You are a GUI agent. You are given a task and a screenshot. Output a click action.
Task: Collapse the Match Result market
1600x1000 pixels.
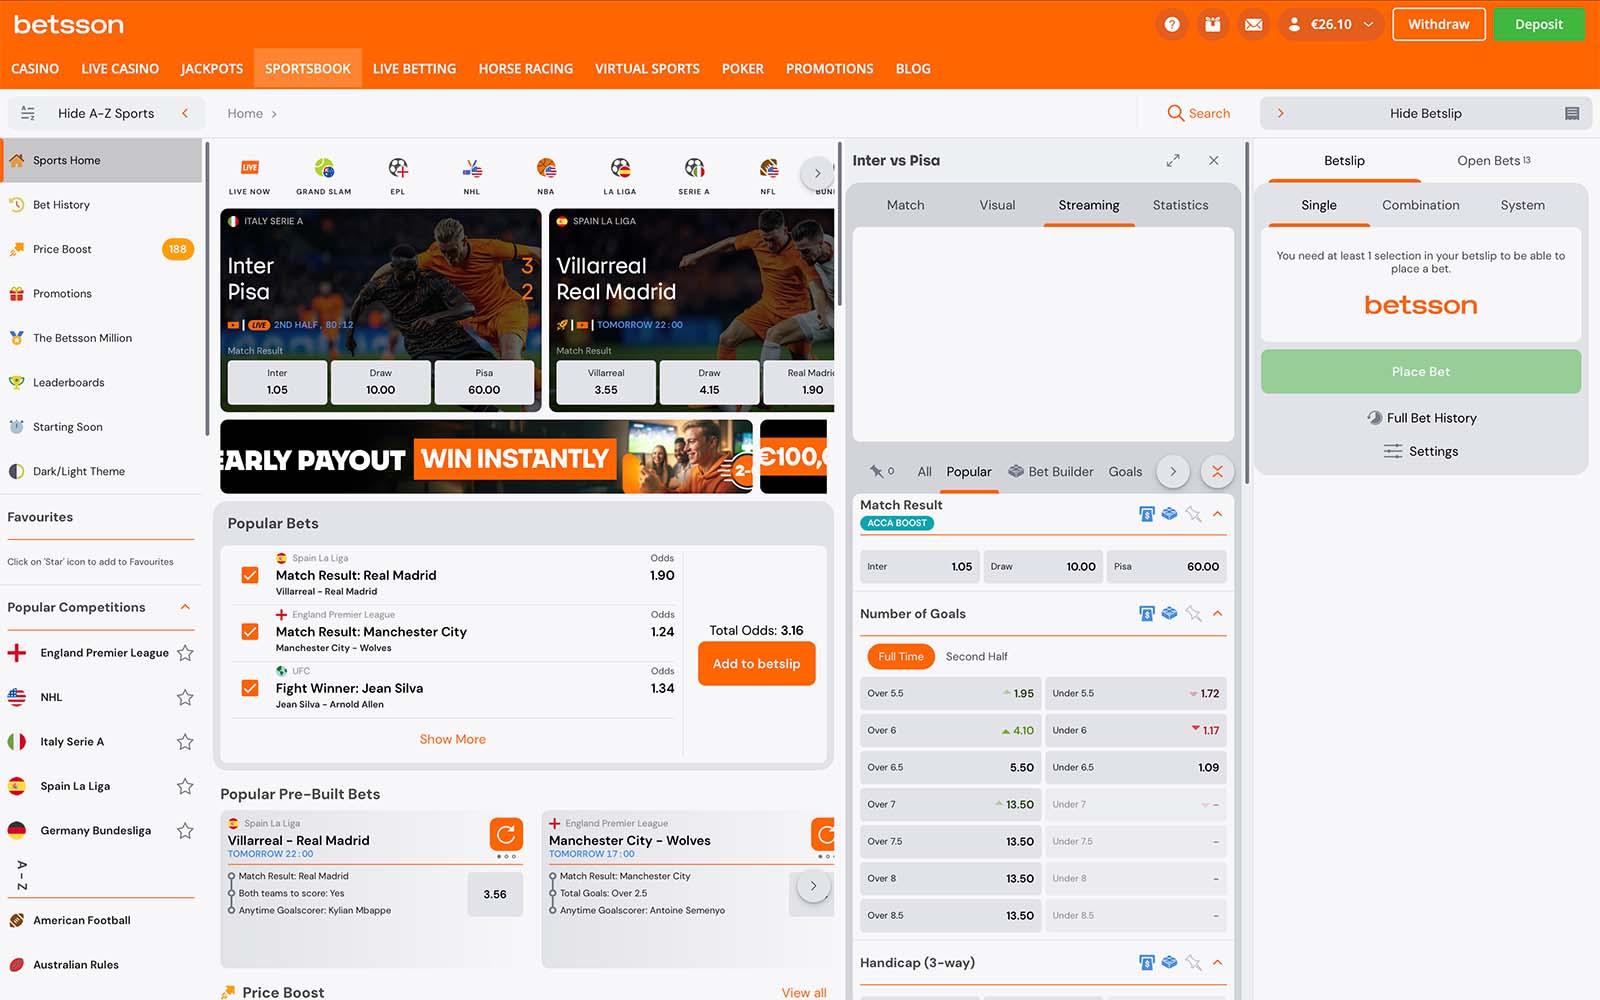(x=1217, y=514)
